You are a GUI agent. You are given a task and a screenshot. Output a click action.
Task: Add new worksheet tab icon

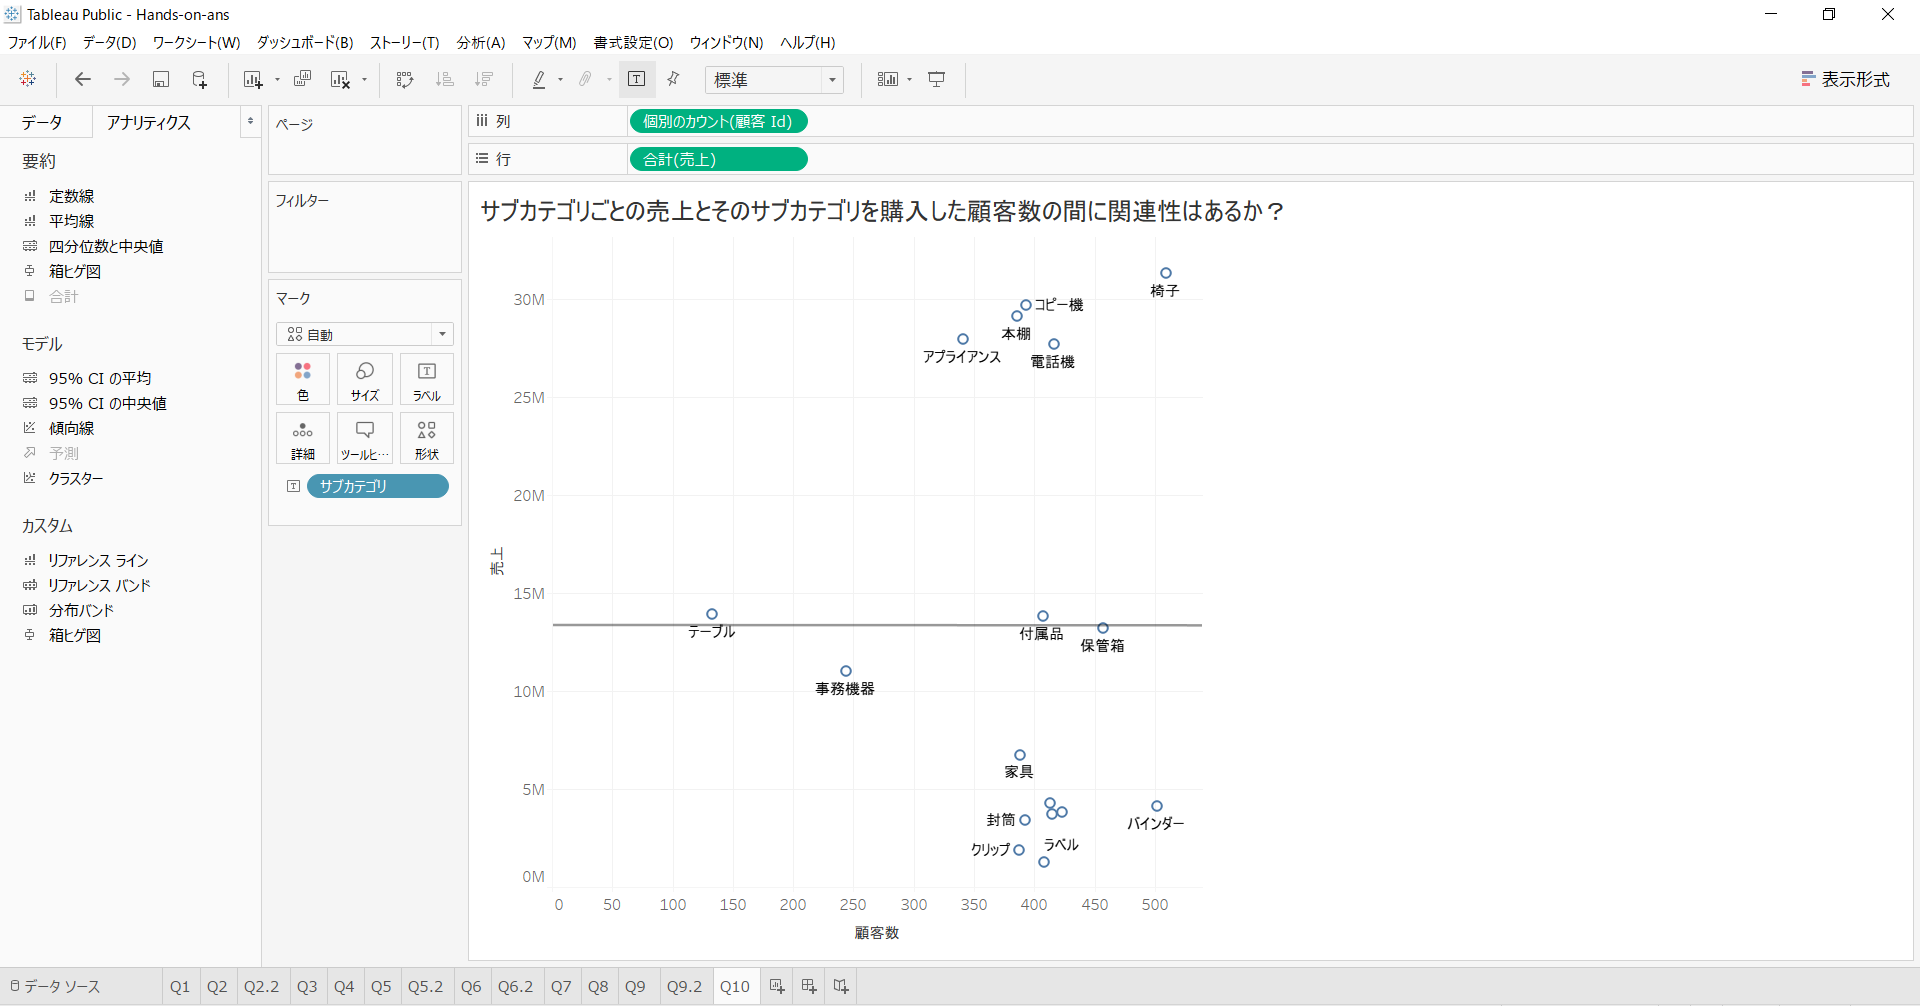[777, 986]
